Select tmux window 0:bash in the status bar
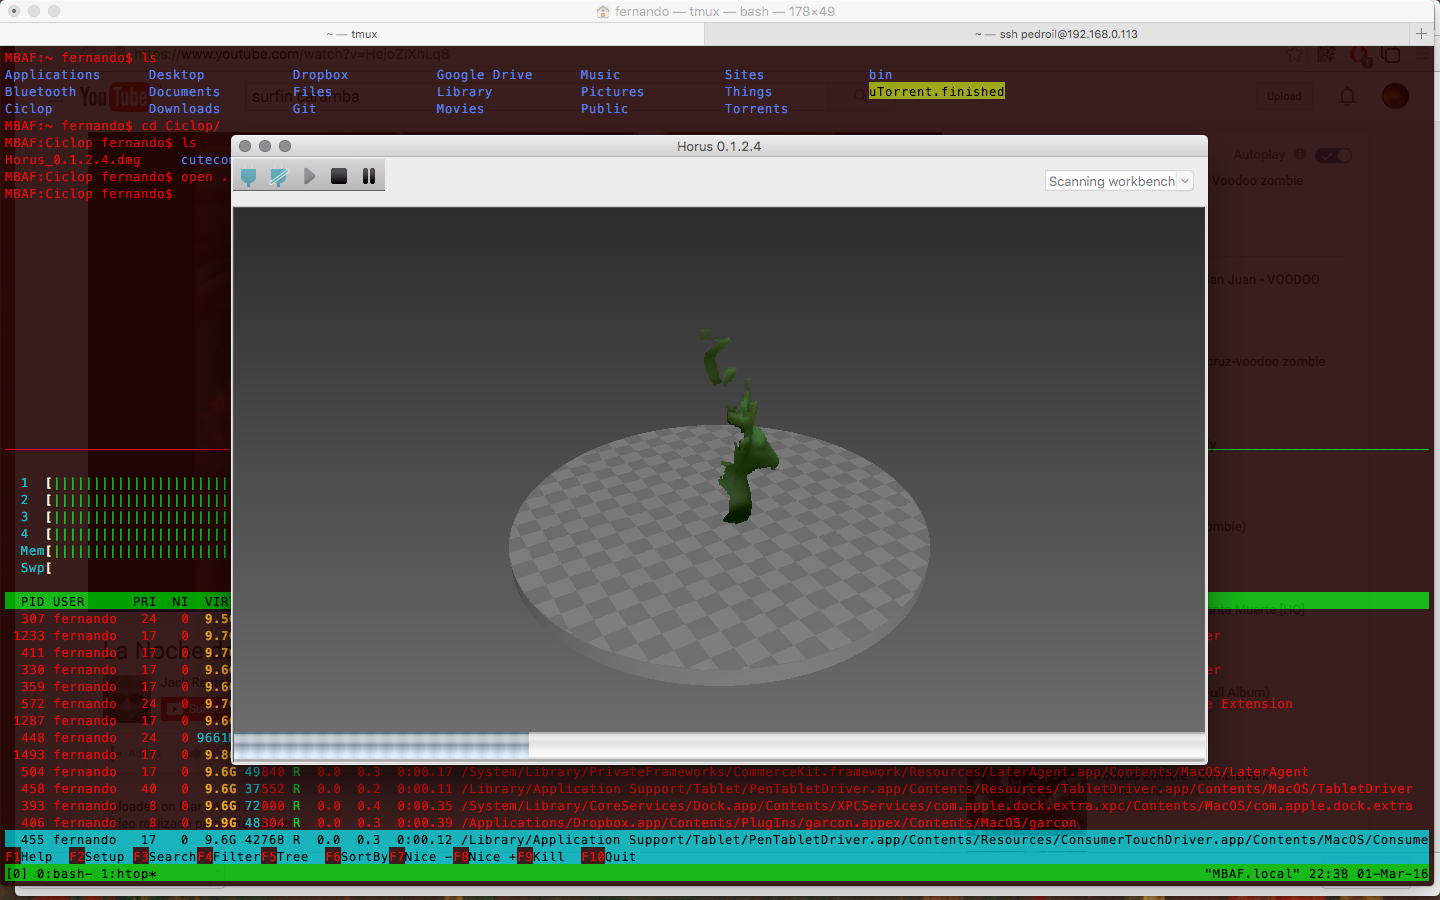 click(x=65, y=874)
